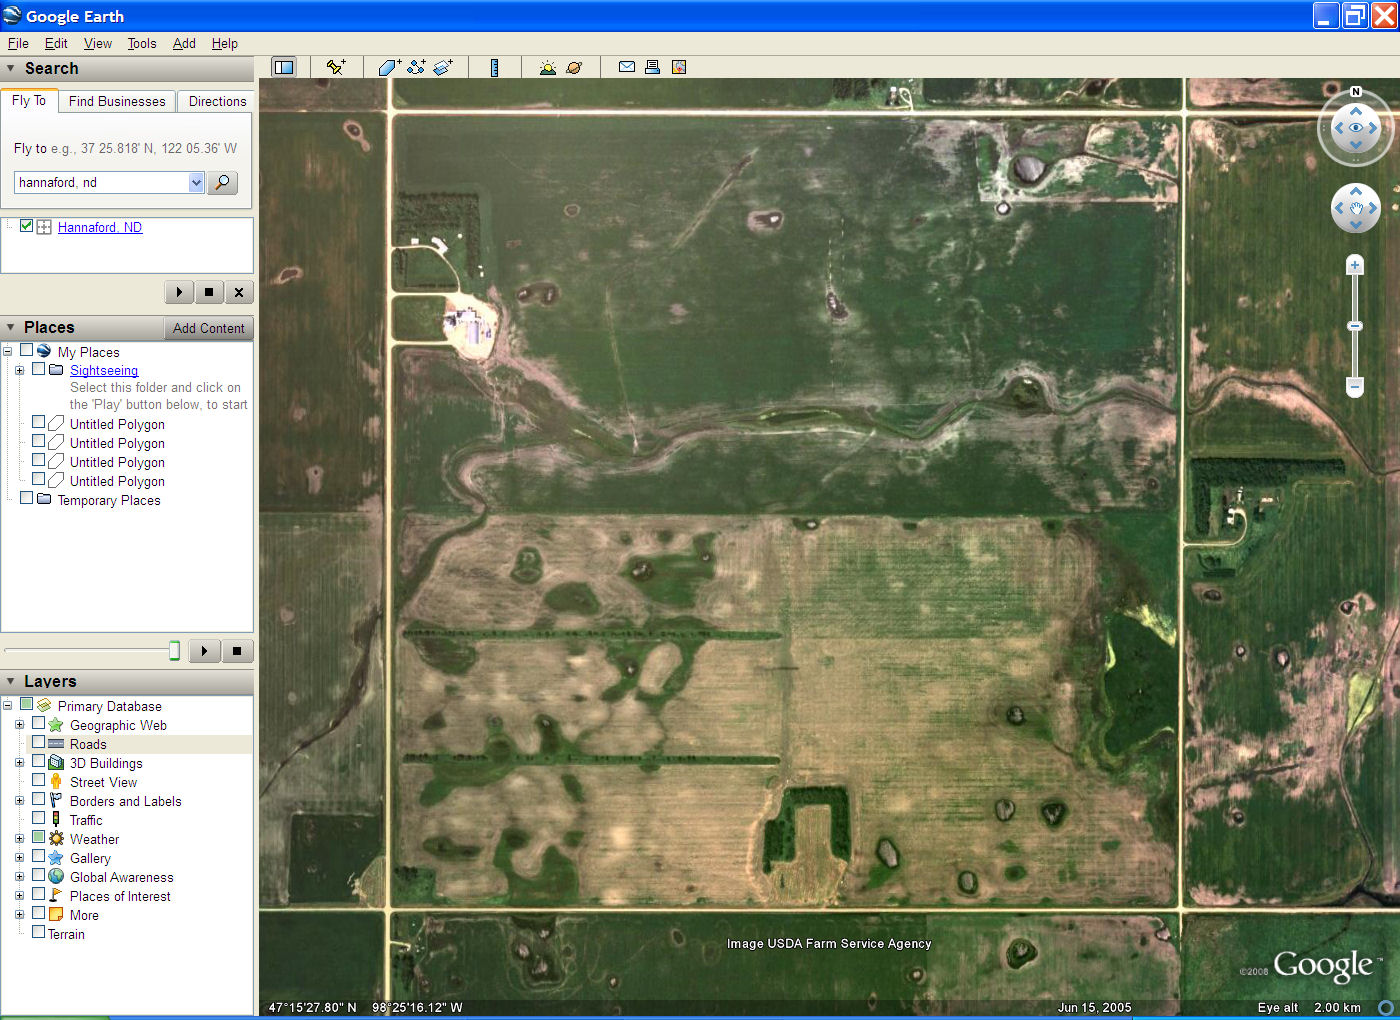This screenshot has height=1020, width=1400.
Task: Click the magnifier search button
Action: (222, 182)
